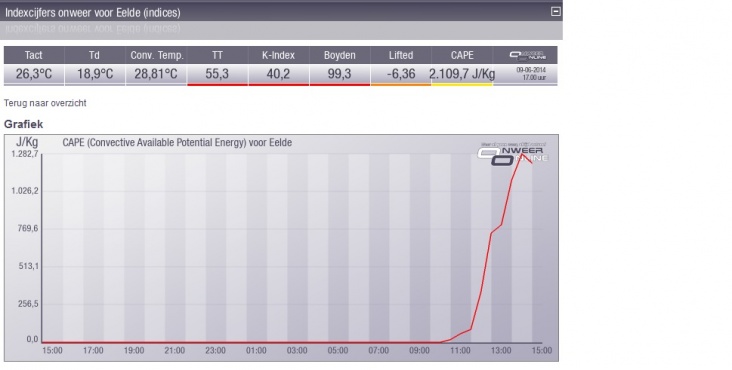This screenshot has width=732, height=370.
Task: Select the Tact column header
Action: (x=34, y=55)
